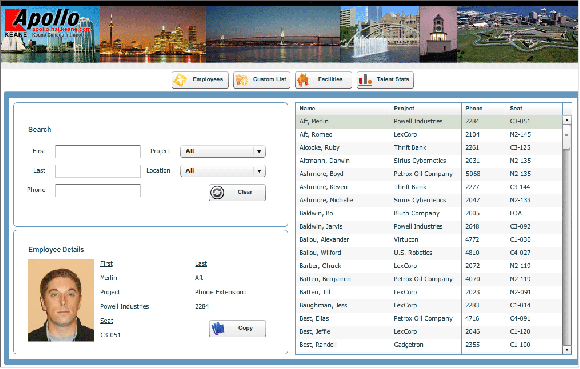Image resolution: width=580 pixels, height=369 pixels.
Task: Click the 'Thrift Bank' cell in Alcocke row
Action: tap(410, 148)
